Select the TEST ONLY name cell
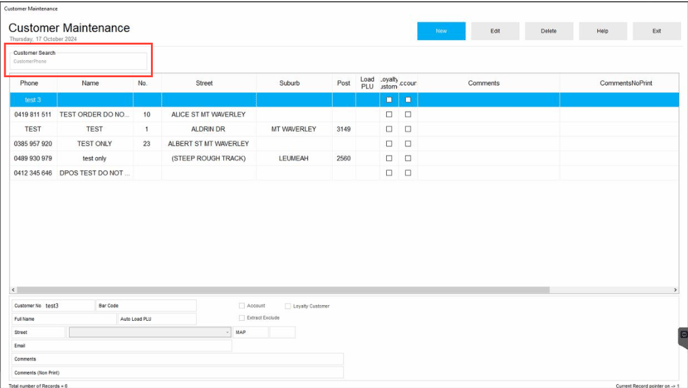 point(95,144)
